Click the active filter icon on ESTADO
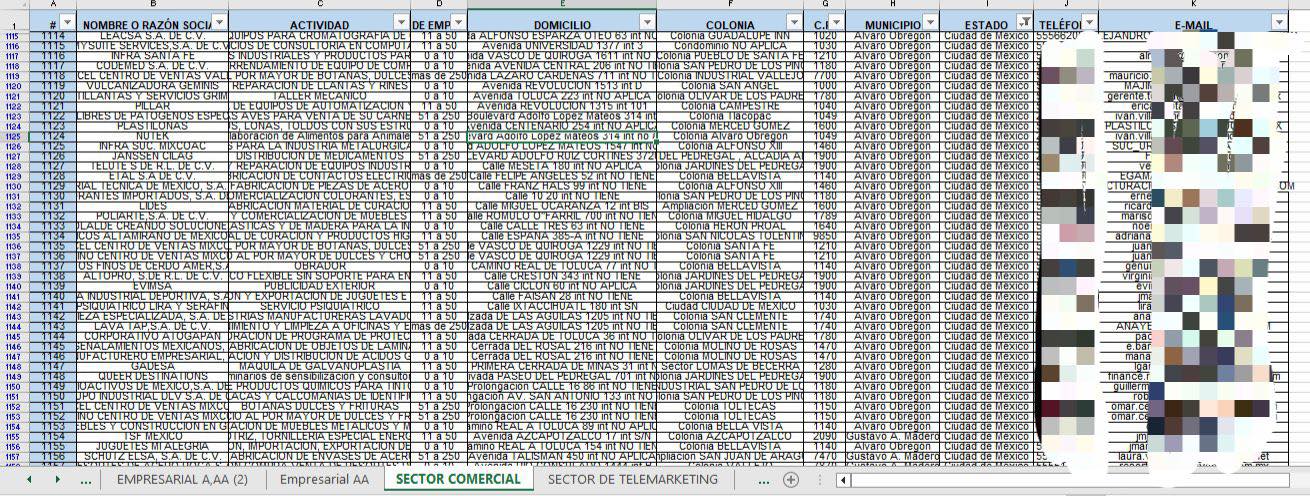Viewport: 1310px width, 496px height. point(1024,23)
